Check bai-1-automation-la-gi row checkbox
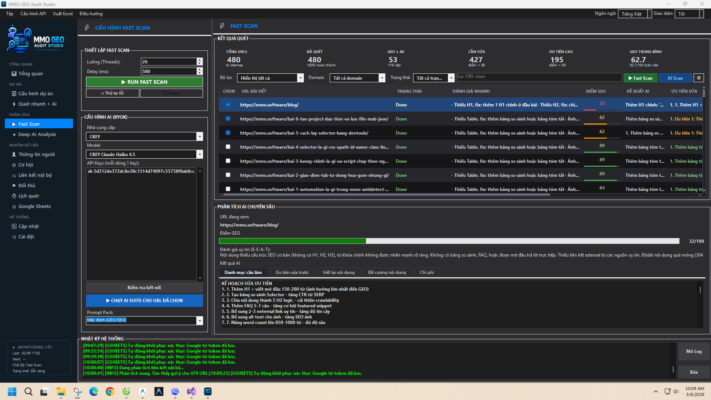This screenshot has height=400, width=711. (x=228, y=189)
